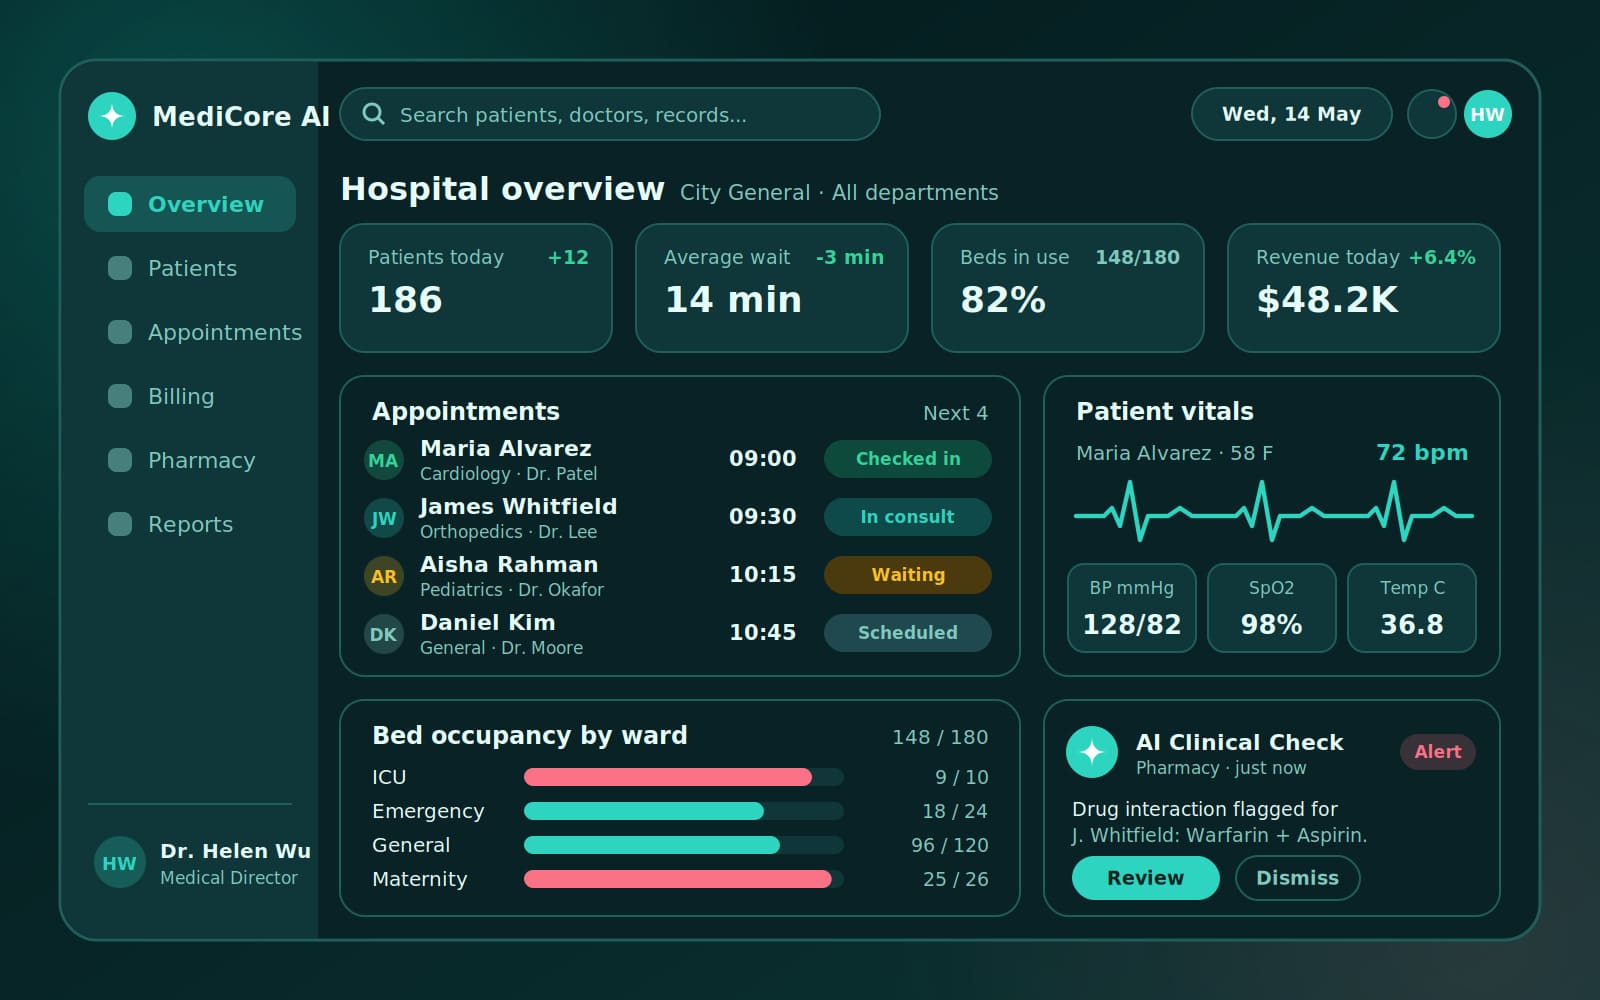Click the red Alert badge
1600x1000 pixels.
(x=1437, y=752)
